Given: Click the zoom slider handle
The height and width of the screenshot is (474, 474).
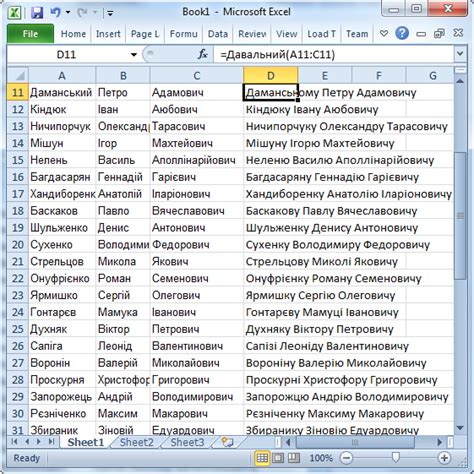Looking at the screenshot, I should tap(396, 458).
